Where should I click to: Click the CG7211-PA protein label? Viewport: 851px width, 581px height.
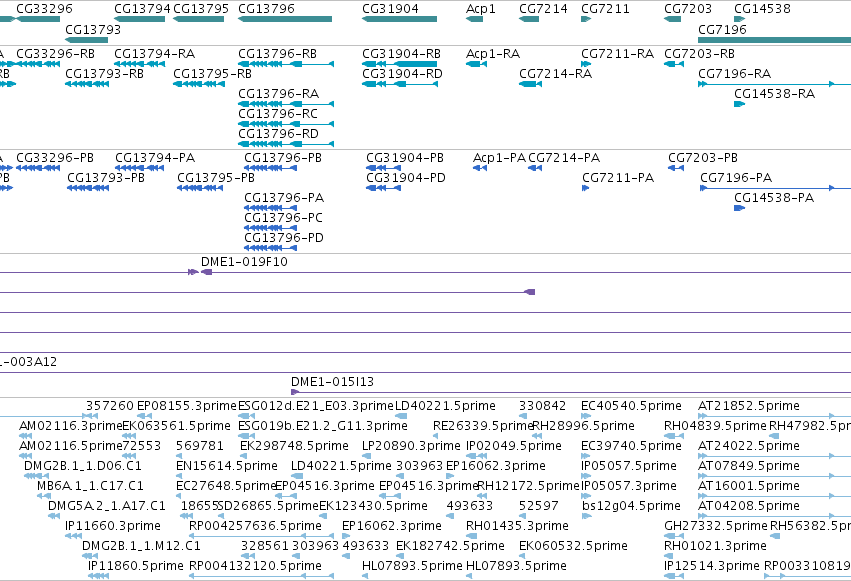point(618,178)
